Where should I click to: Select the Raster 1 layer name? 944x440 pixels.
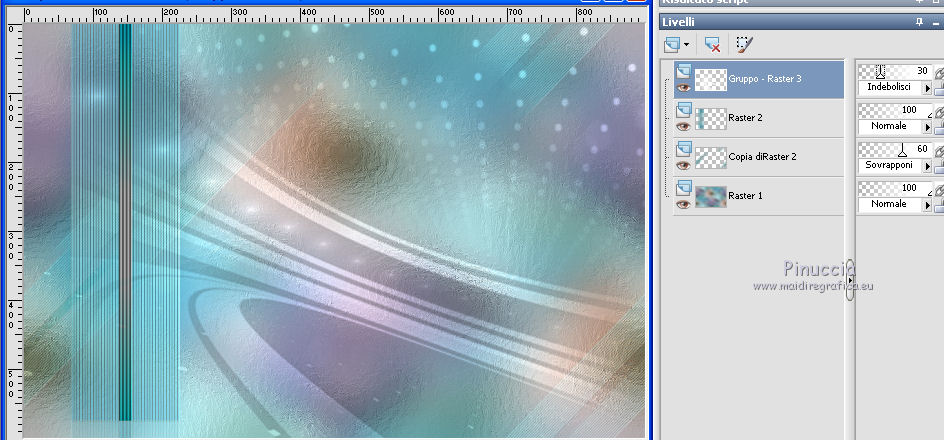[x=745, y=196]
